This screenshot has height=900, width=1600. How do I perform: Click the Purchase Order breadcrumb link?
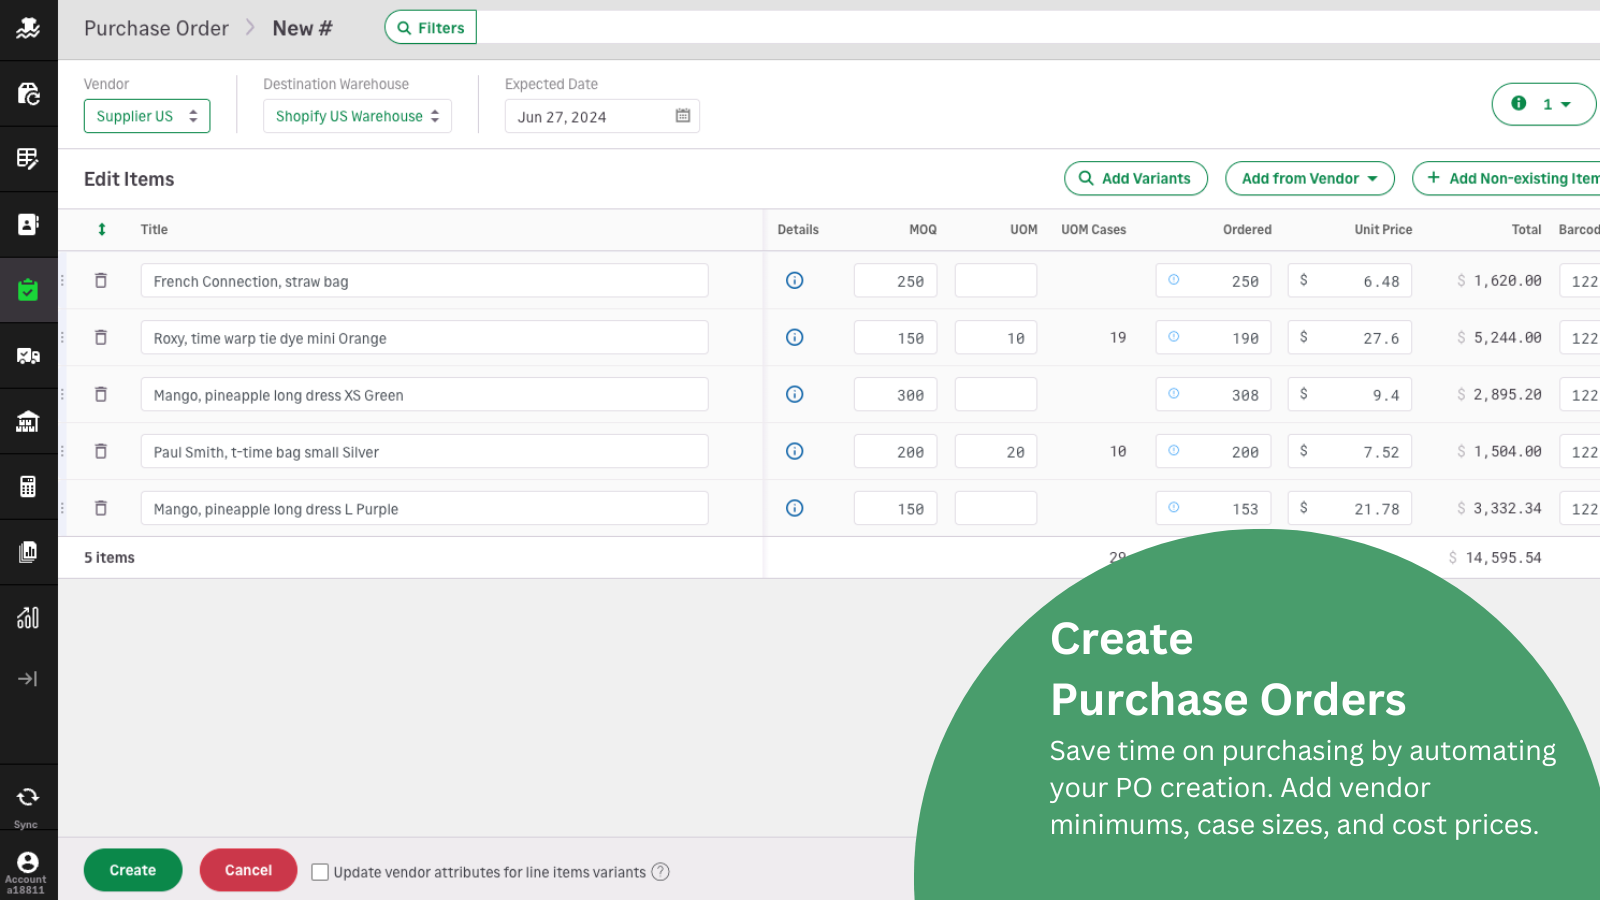[156, 28]
